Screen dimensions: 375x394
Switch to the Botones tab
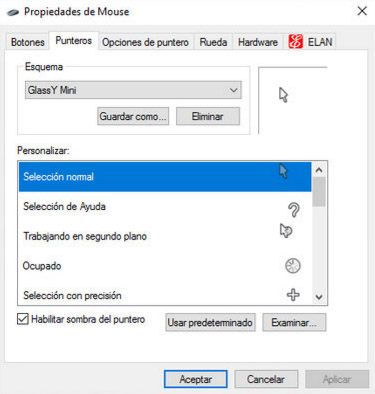[28, 42]
